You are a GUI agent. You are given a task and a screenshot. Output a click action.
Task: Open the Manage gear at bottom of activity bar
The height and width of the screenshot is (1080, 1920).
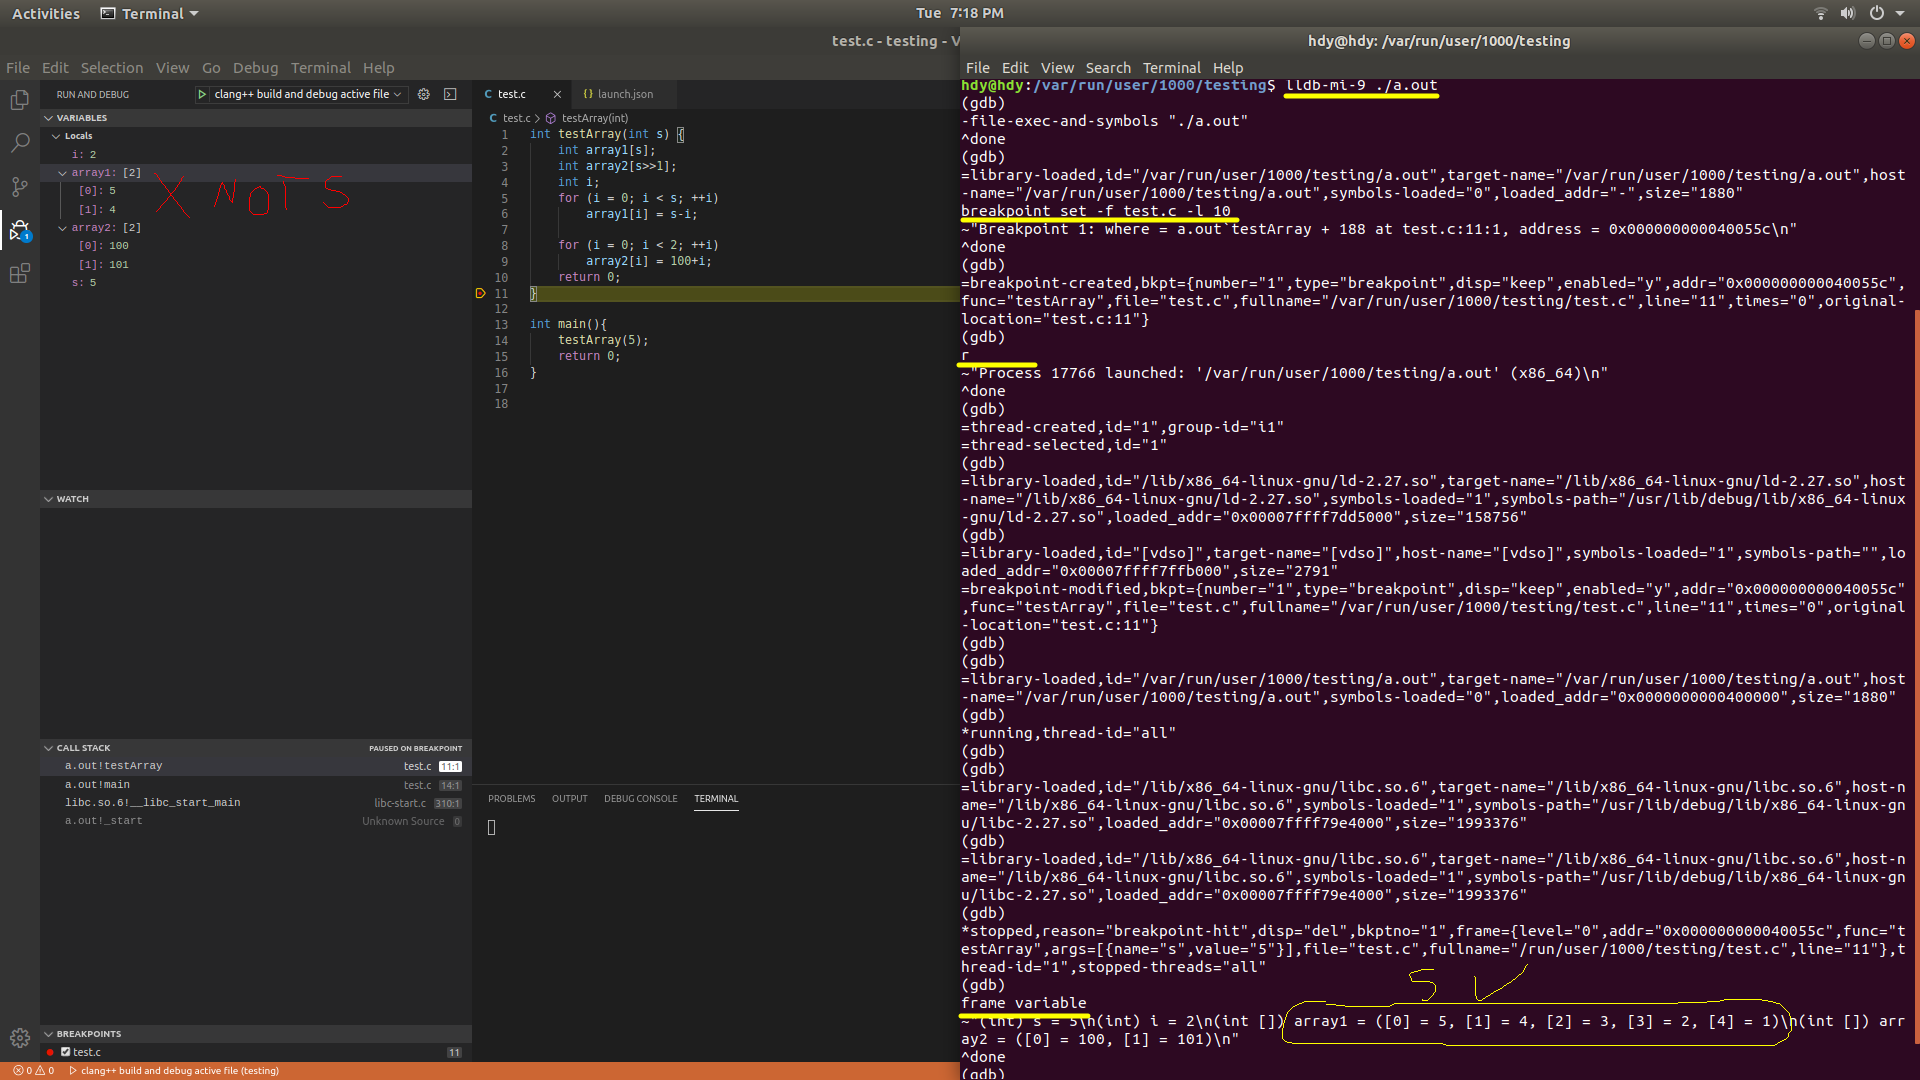[x=20, y=1038]
